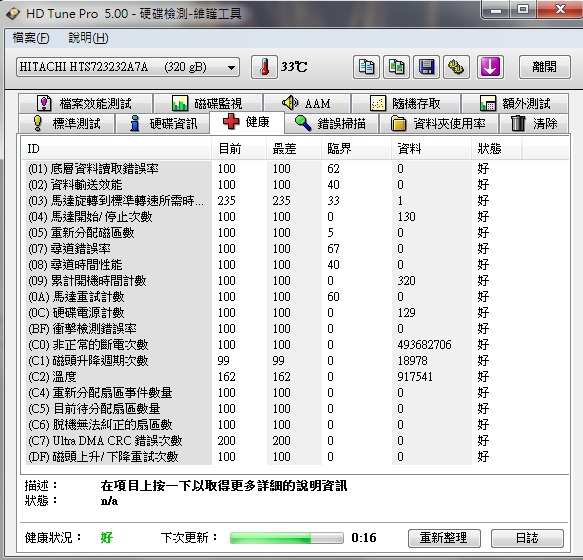Open the 錯誤掃描 tab with magnifier icon

click(x=331, y=123)
